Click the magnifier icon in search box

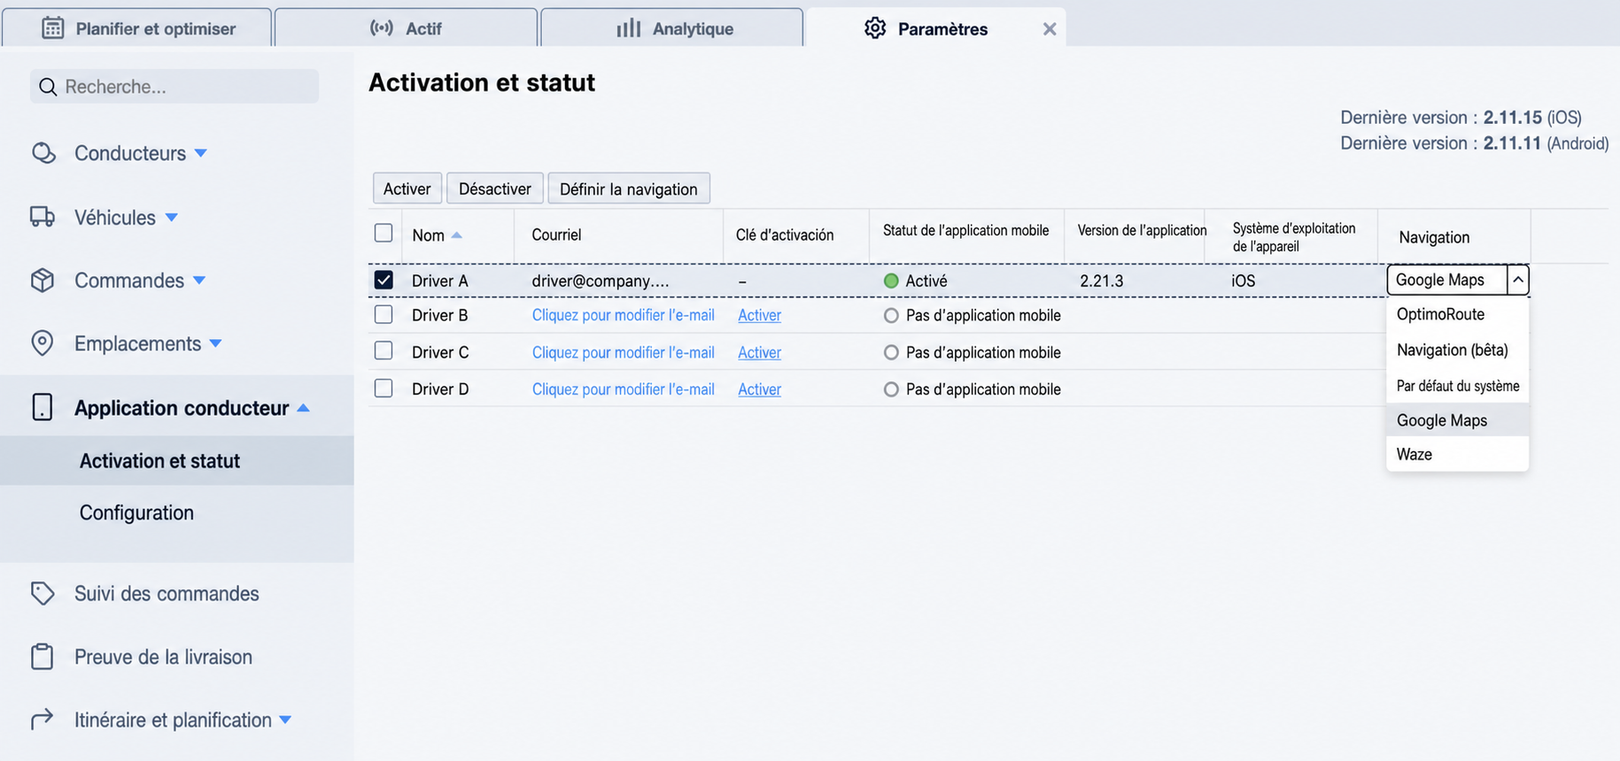coord(48,87)
